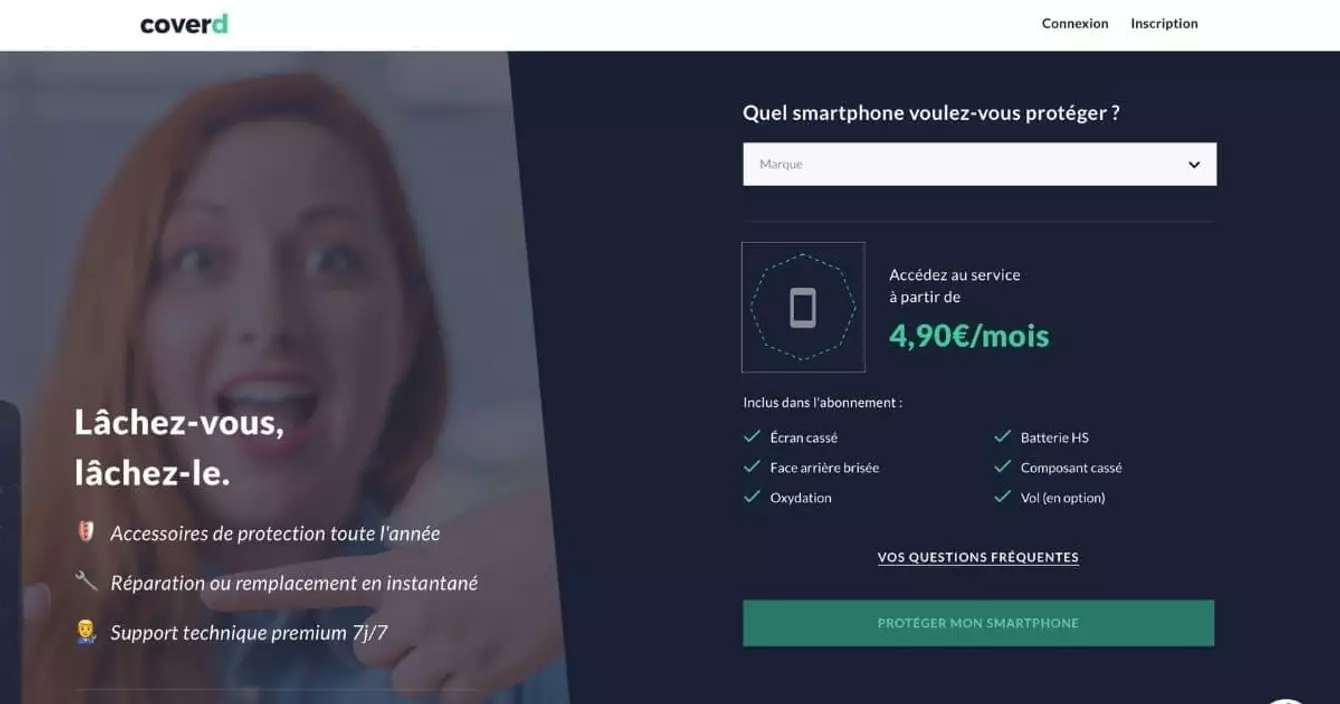Screen dimensions: 1340x704
Task: Open the Inscription menu item
Action: (1164, 24)
